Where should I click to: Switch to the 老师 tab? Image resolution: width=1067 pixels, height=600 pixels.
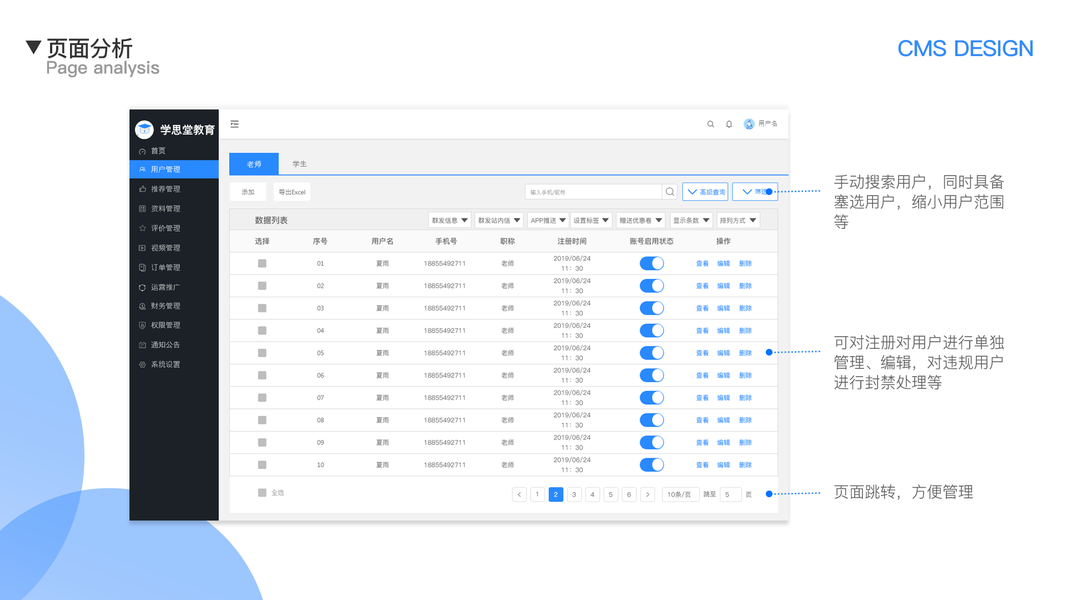click(x=254, y=164)
